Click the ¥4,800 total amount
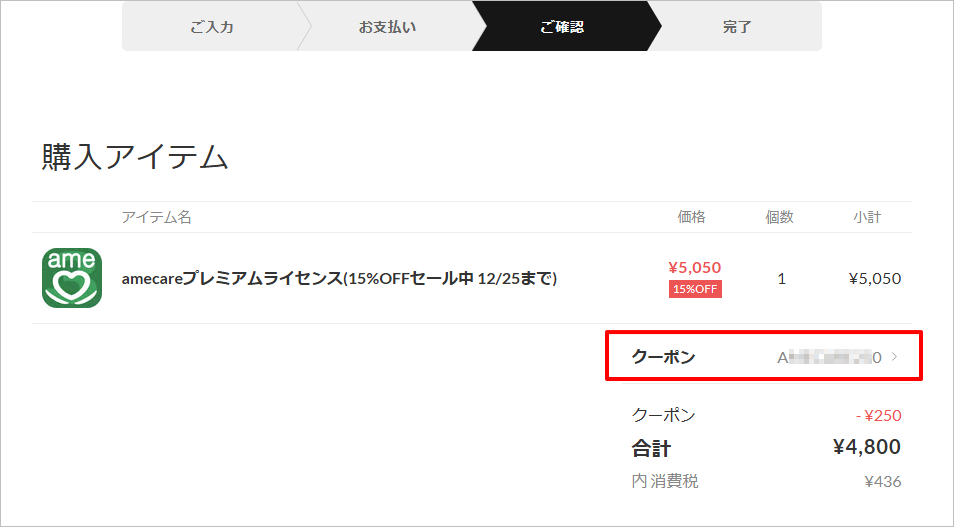Viewport: 954px width, 527px height. tap(866, 447)
